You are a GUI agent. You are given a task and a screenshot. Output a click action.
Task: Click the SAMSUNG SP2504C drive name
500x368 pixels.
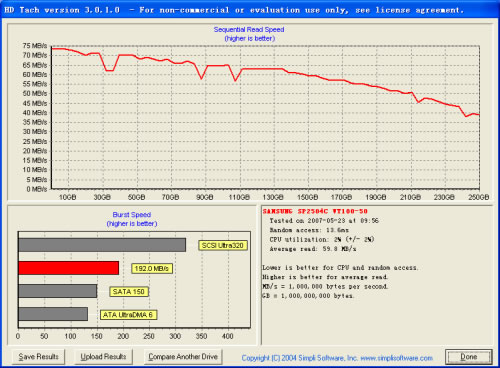315,211
